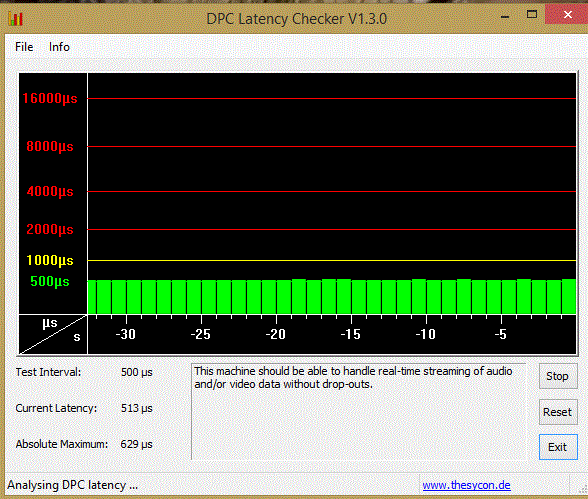Click the Absolute Maximum label
588x499 pixels.
(62, 444)
